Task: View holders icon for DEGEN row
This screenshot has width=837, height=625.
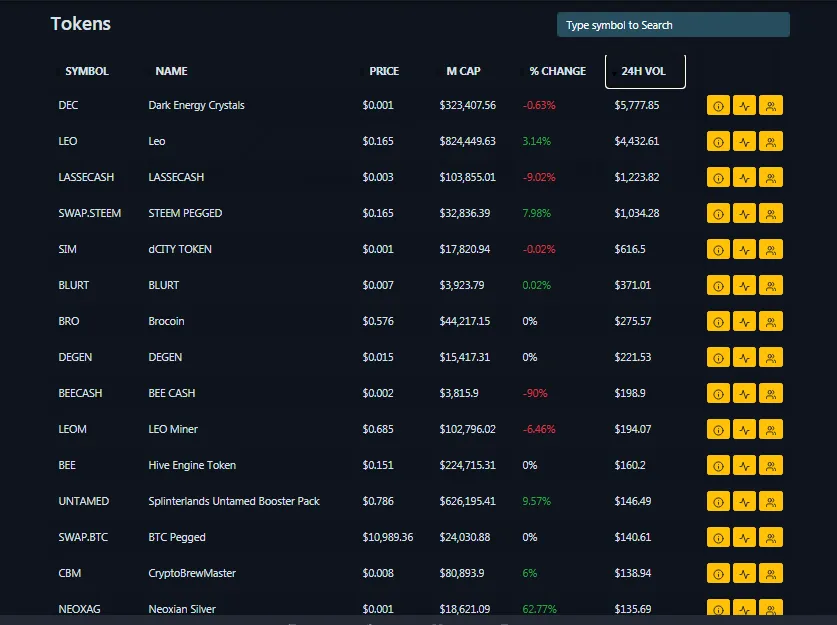Action: pos(771,357)
